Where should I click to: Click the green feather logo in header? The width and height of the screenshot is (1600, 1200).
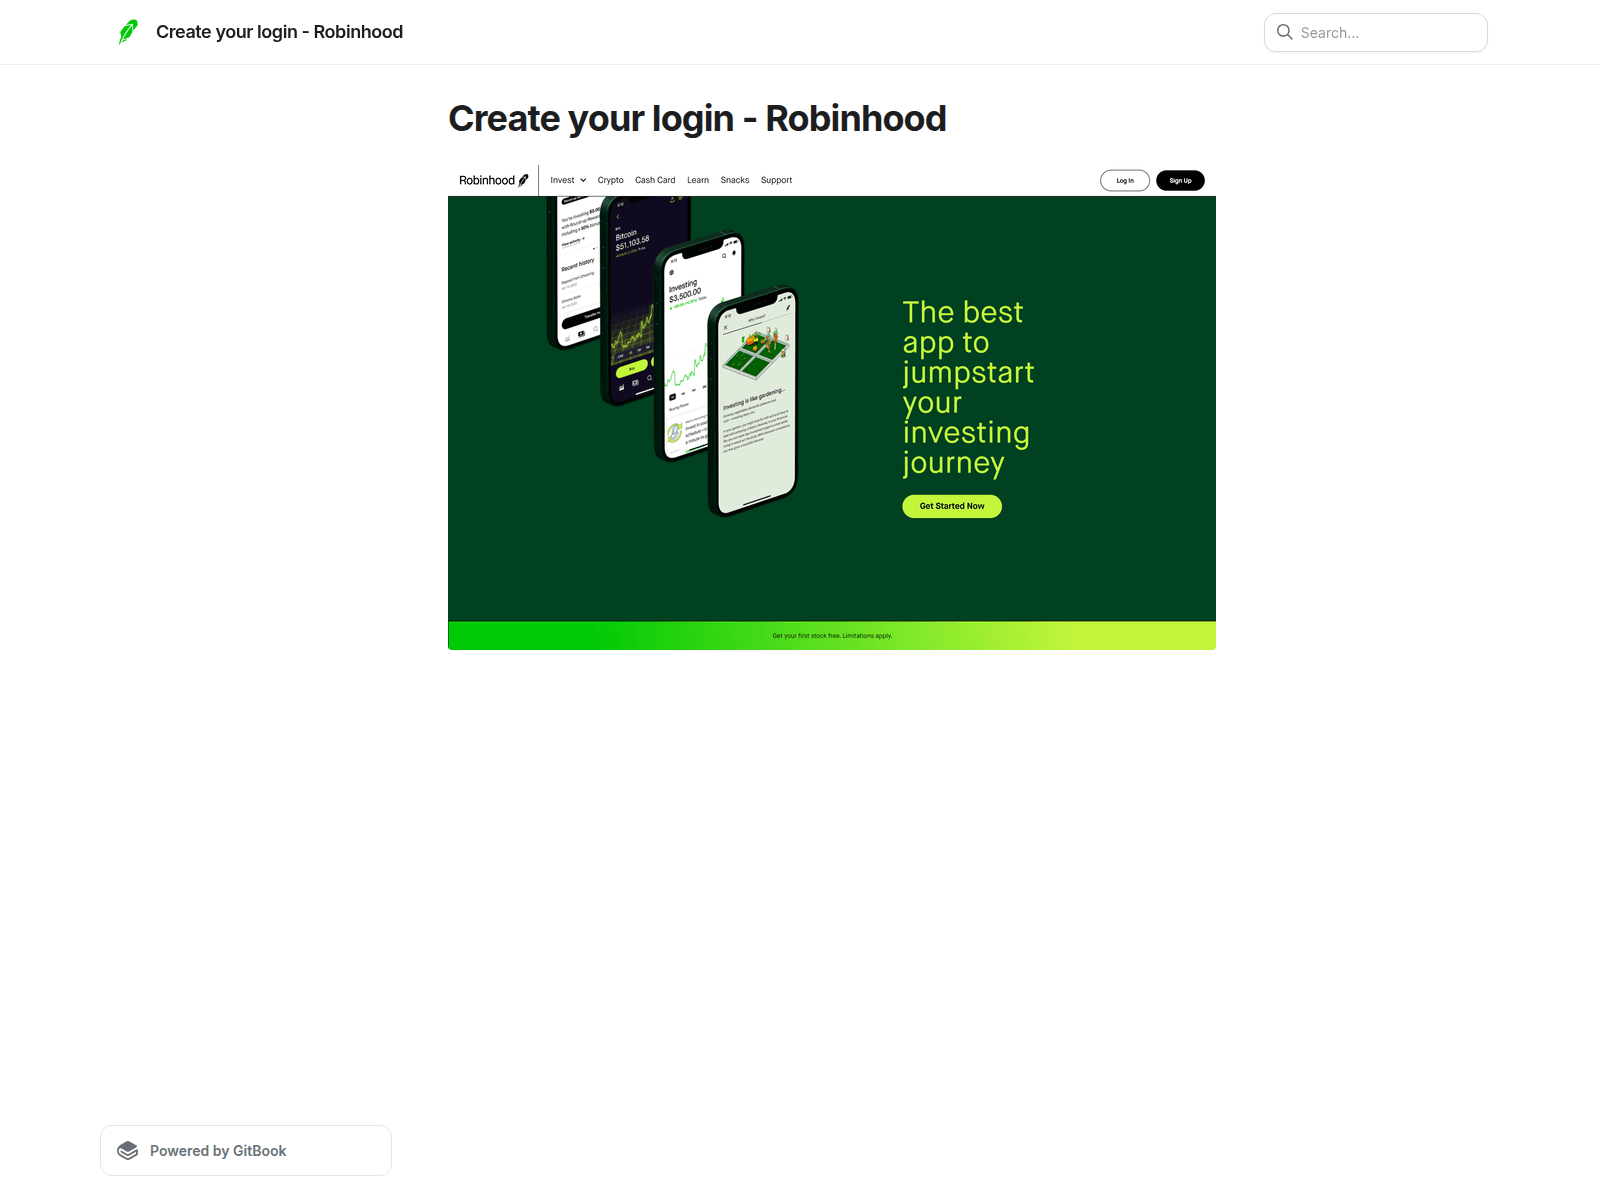[x=128, y=32]
